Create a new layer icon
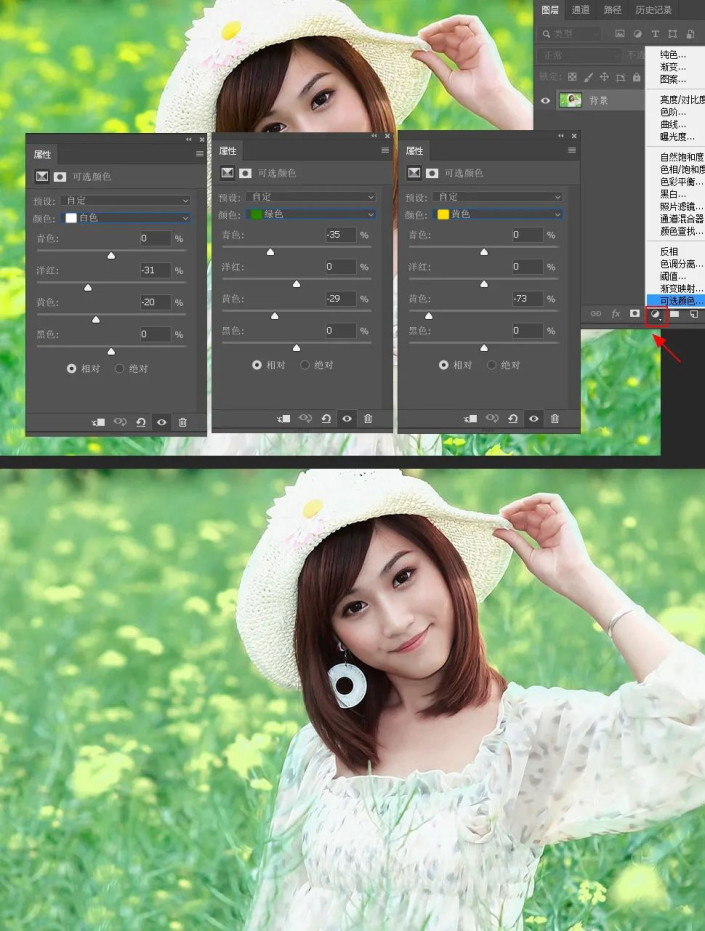The height and width of the screenshot is (931, 705). pyautogui.click(x=694, y=314)
